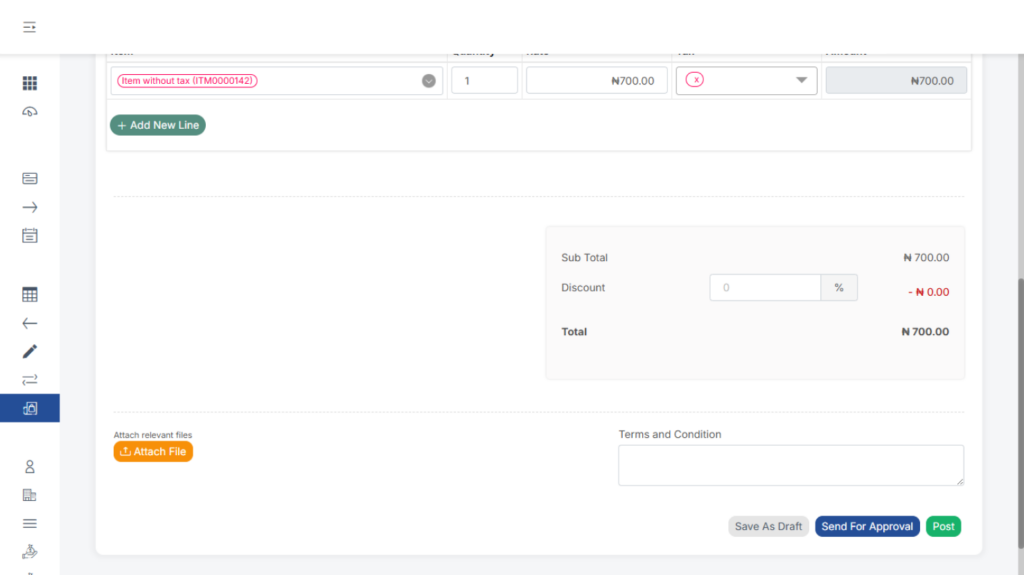Click the left arrow sidebar icon
This screenshot has height=575, width=1024.
point(29,323)
